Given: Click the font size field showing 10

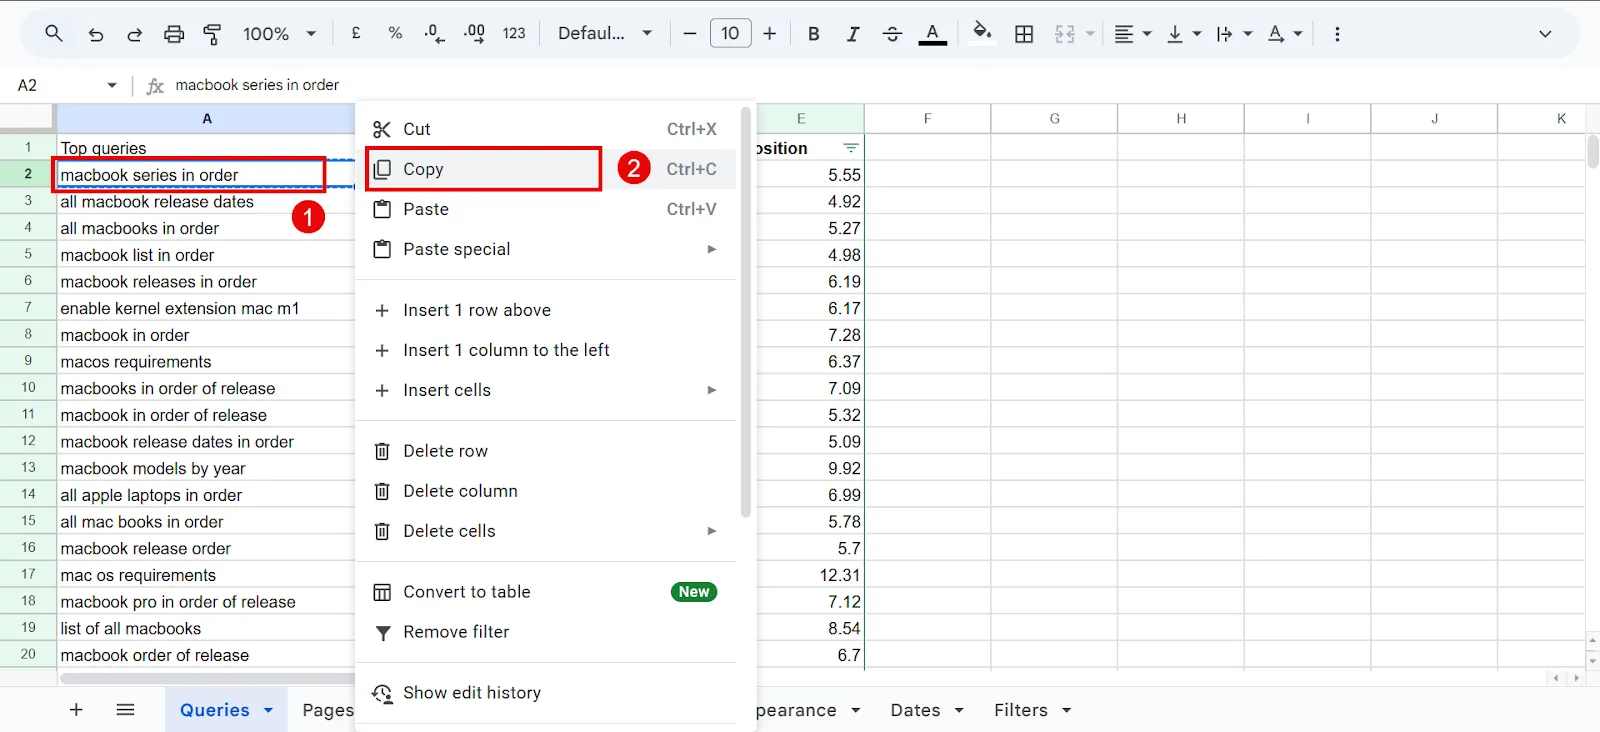Looking at the screenshot, I should (730, 33).
